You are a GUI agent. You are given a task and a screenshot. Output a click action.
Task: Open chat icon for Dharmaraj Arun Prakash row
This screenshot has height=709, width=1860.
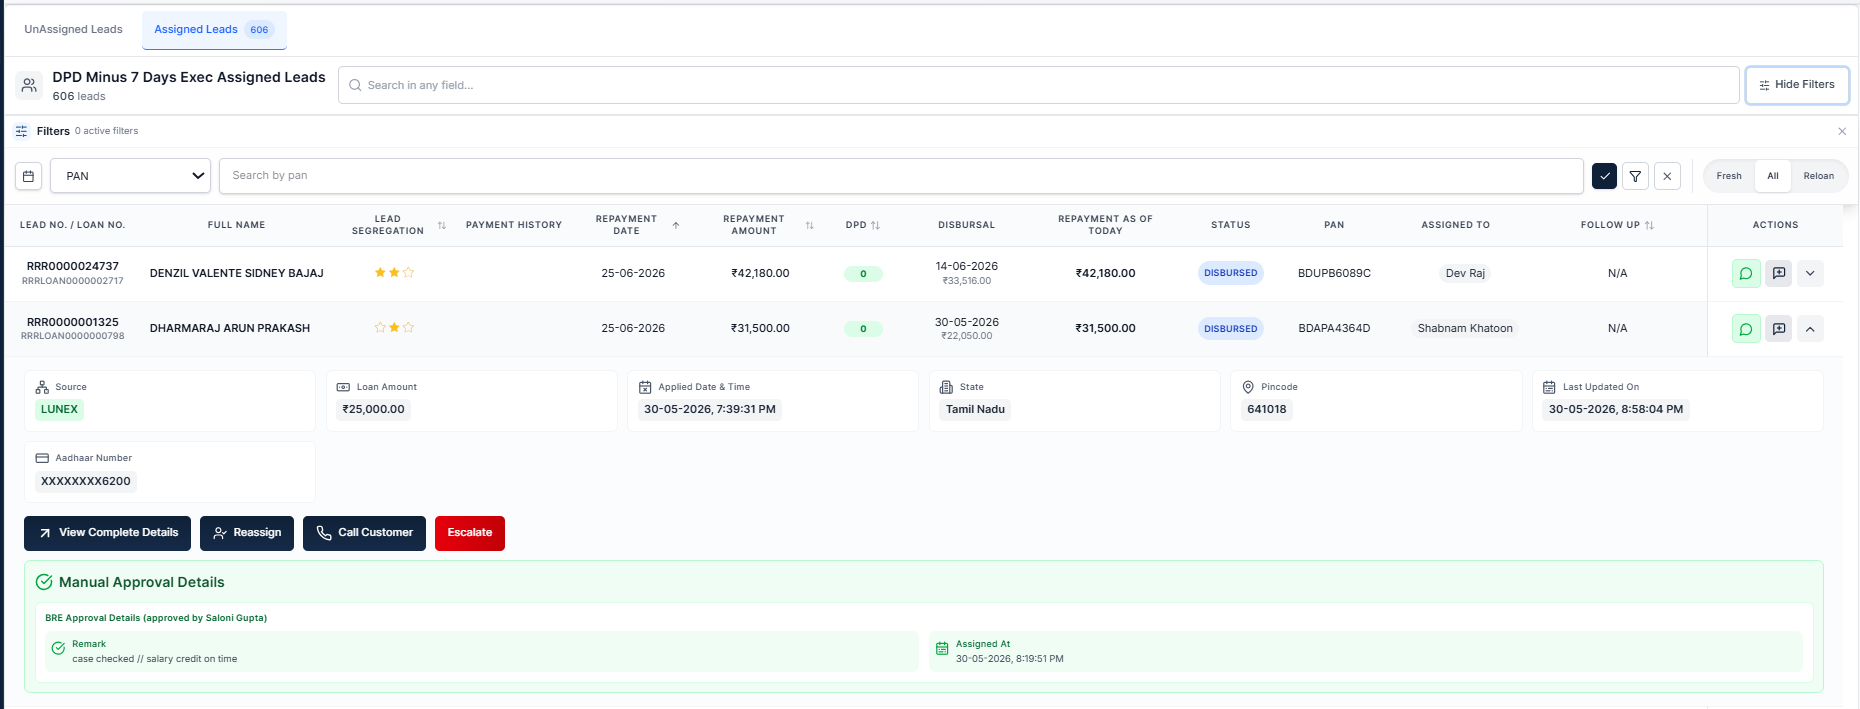click(1746, 329)
